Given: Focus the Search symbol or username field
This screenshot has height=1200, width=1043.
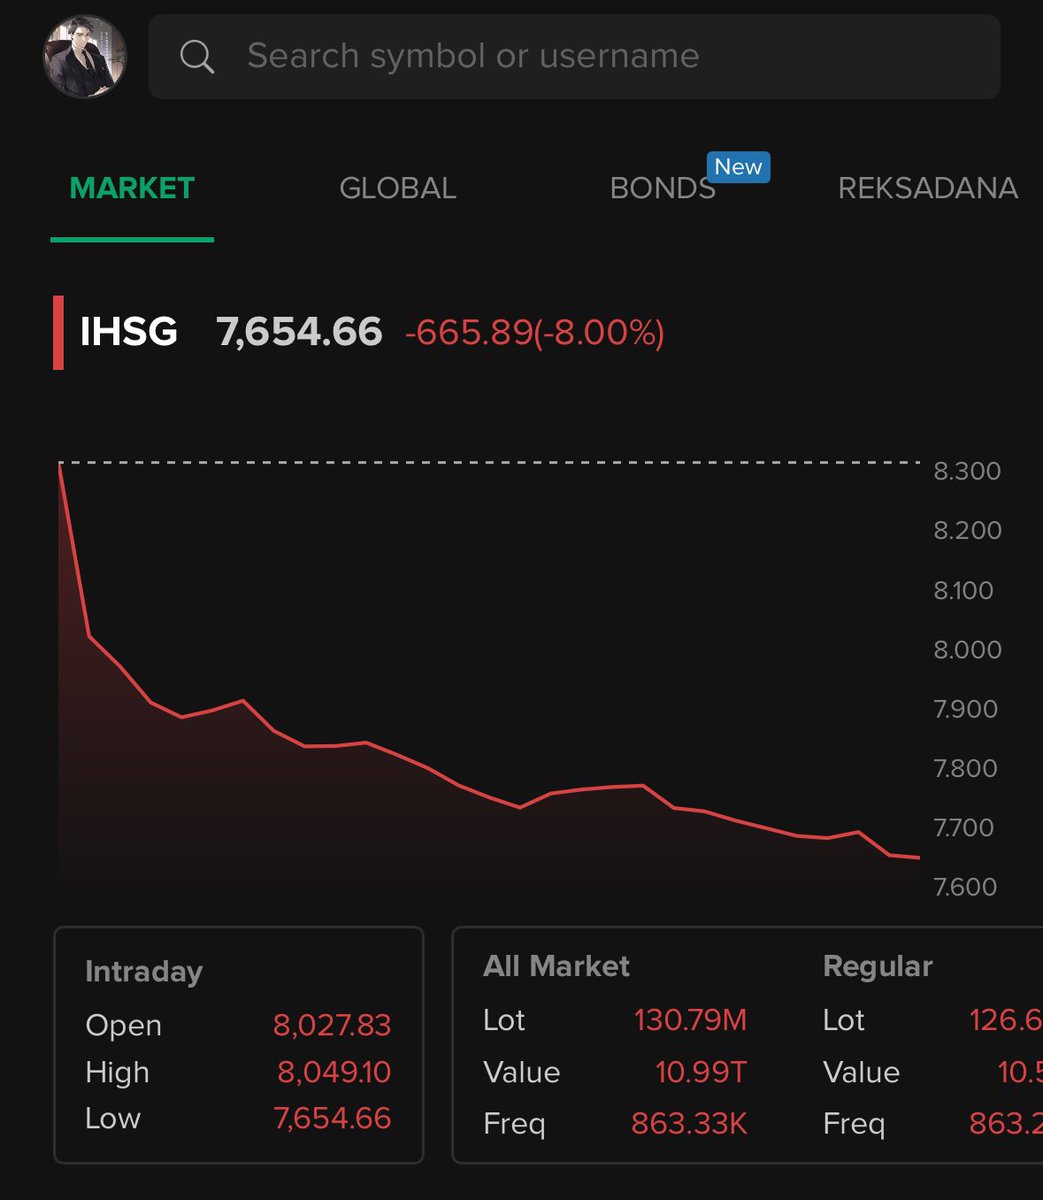Looking at the screenshot, I should click(574, 56).
